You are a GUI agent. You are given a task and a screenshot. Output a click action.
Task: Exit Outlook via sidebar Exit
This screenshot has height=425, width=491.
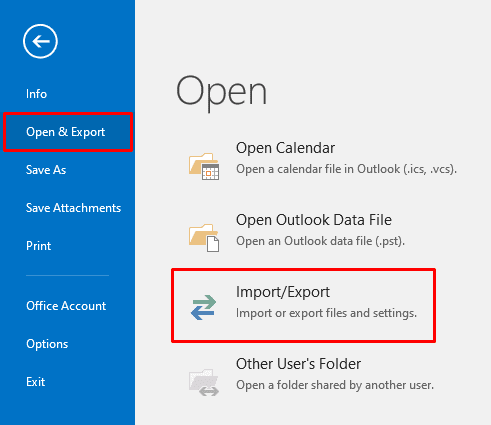click(x=35, y=382)
